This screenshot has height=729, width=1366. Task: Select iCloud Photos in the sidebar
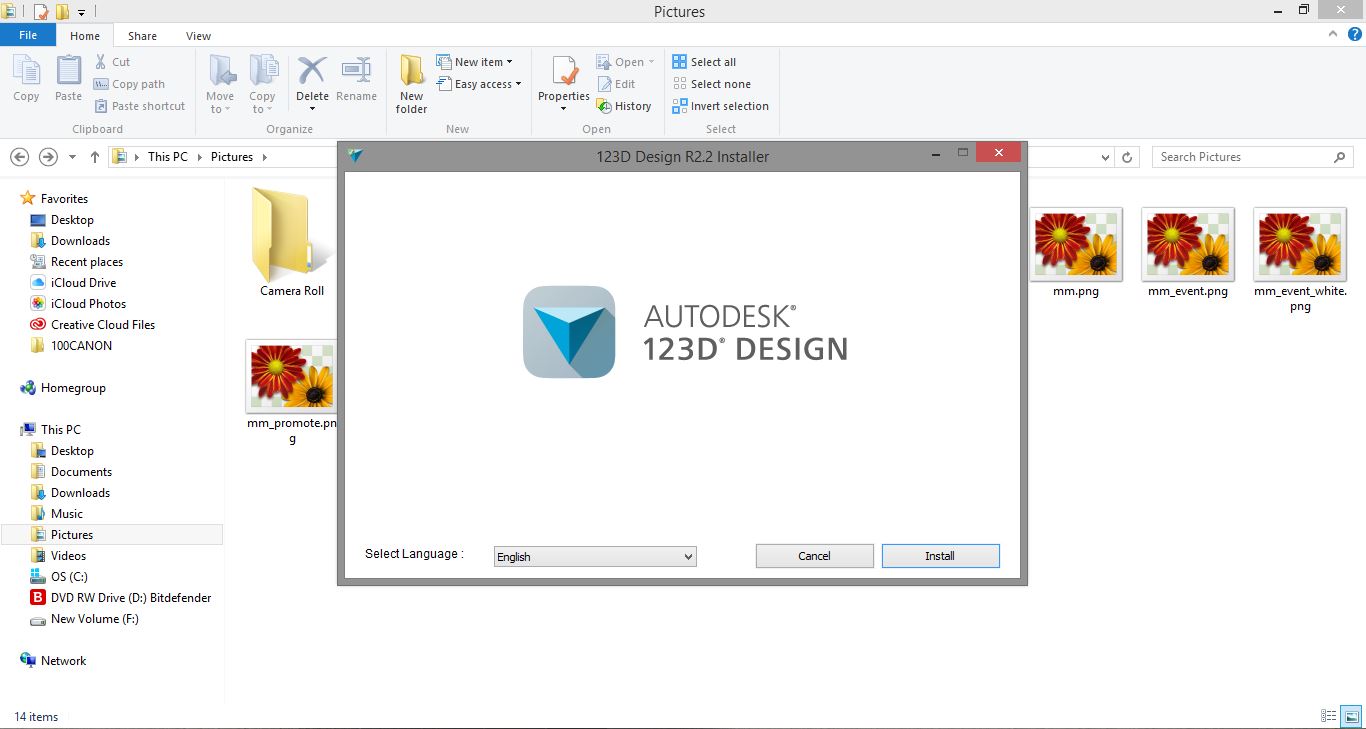pyautogui.click(x=88, y=304)
